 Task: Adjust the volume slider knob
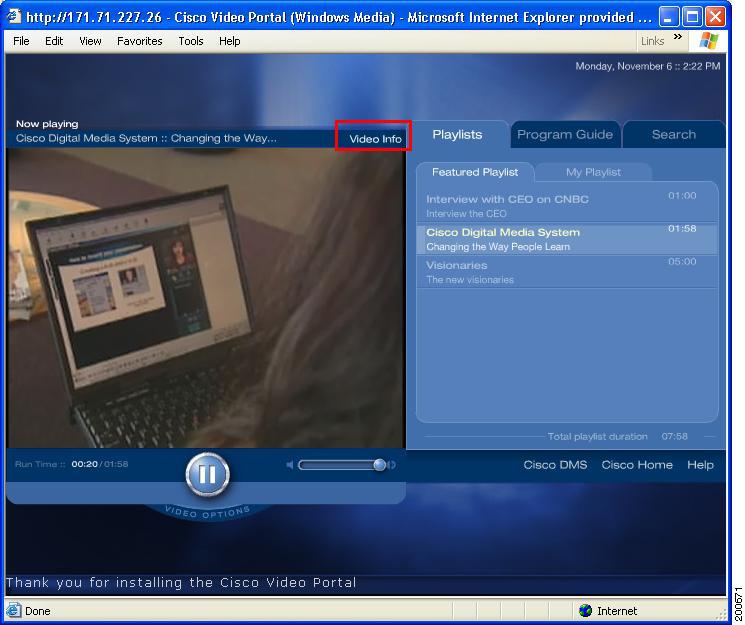tap(379, 465)
